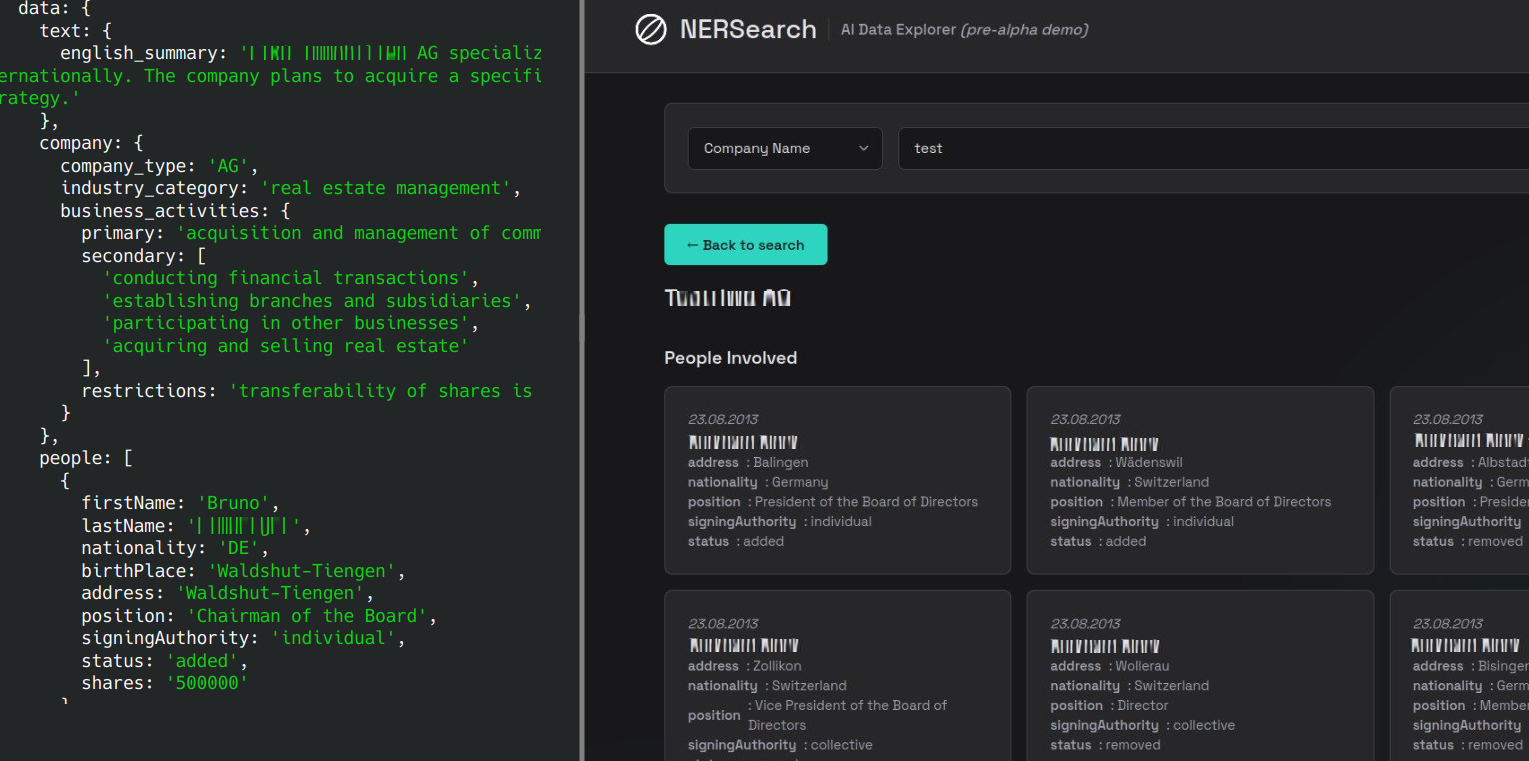Select the person card with address Wollerau
This screenshot has width=1529, height=761.
[x=1200, y=675]
